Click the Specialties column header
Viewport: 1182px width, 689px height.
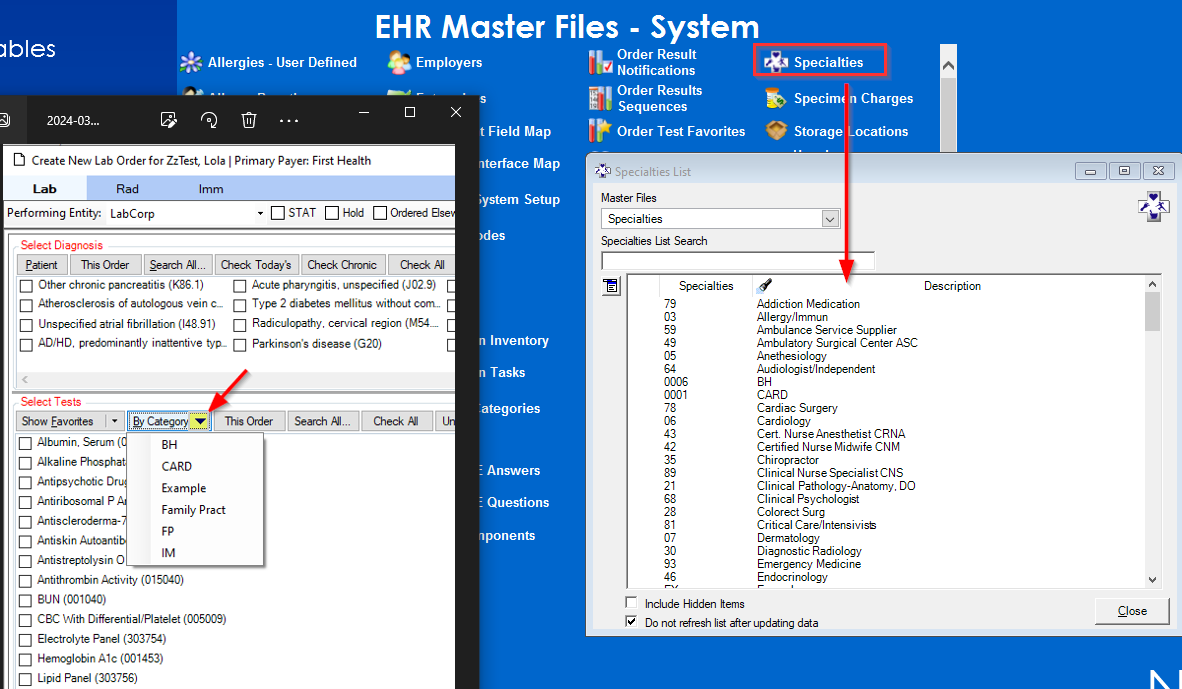(706, 286)
